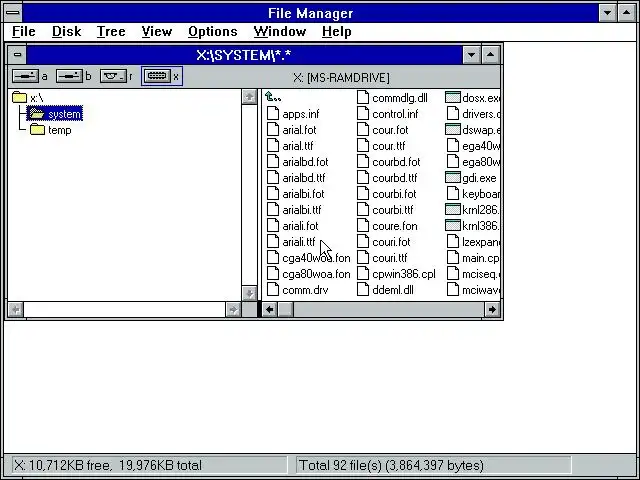This screenshot has width=640, height=480.
Task: Select RAM drive x icon
Action: tap(157, 76)
